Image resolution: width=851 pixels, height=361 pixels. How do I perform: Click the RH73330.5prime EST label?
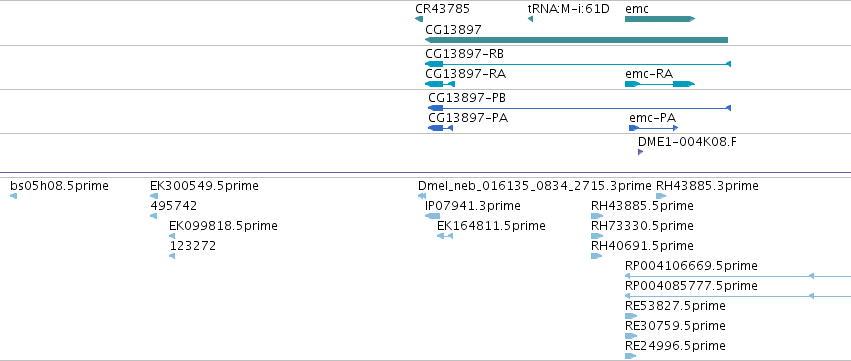pyautogui.click(x=643, y=226)
